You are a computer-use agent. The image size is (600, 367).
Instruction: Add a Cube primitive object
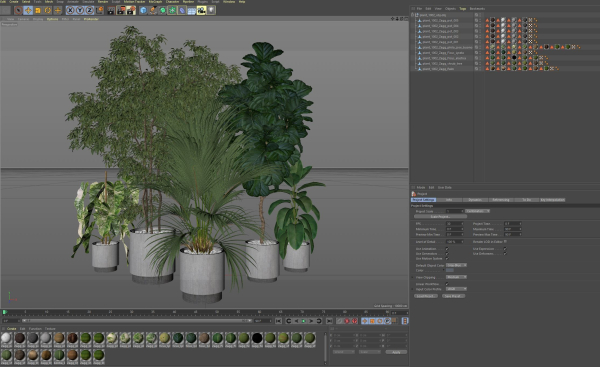click(x=143, y=10)
